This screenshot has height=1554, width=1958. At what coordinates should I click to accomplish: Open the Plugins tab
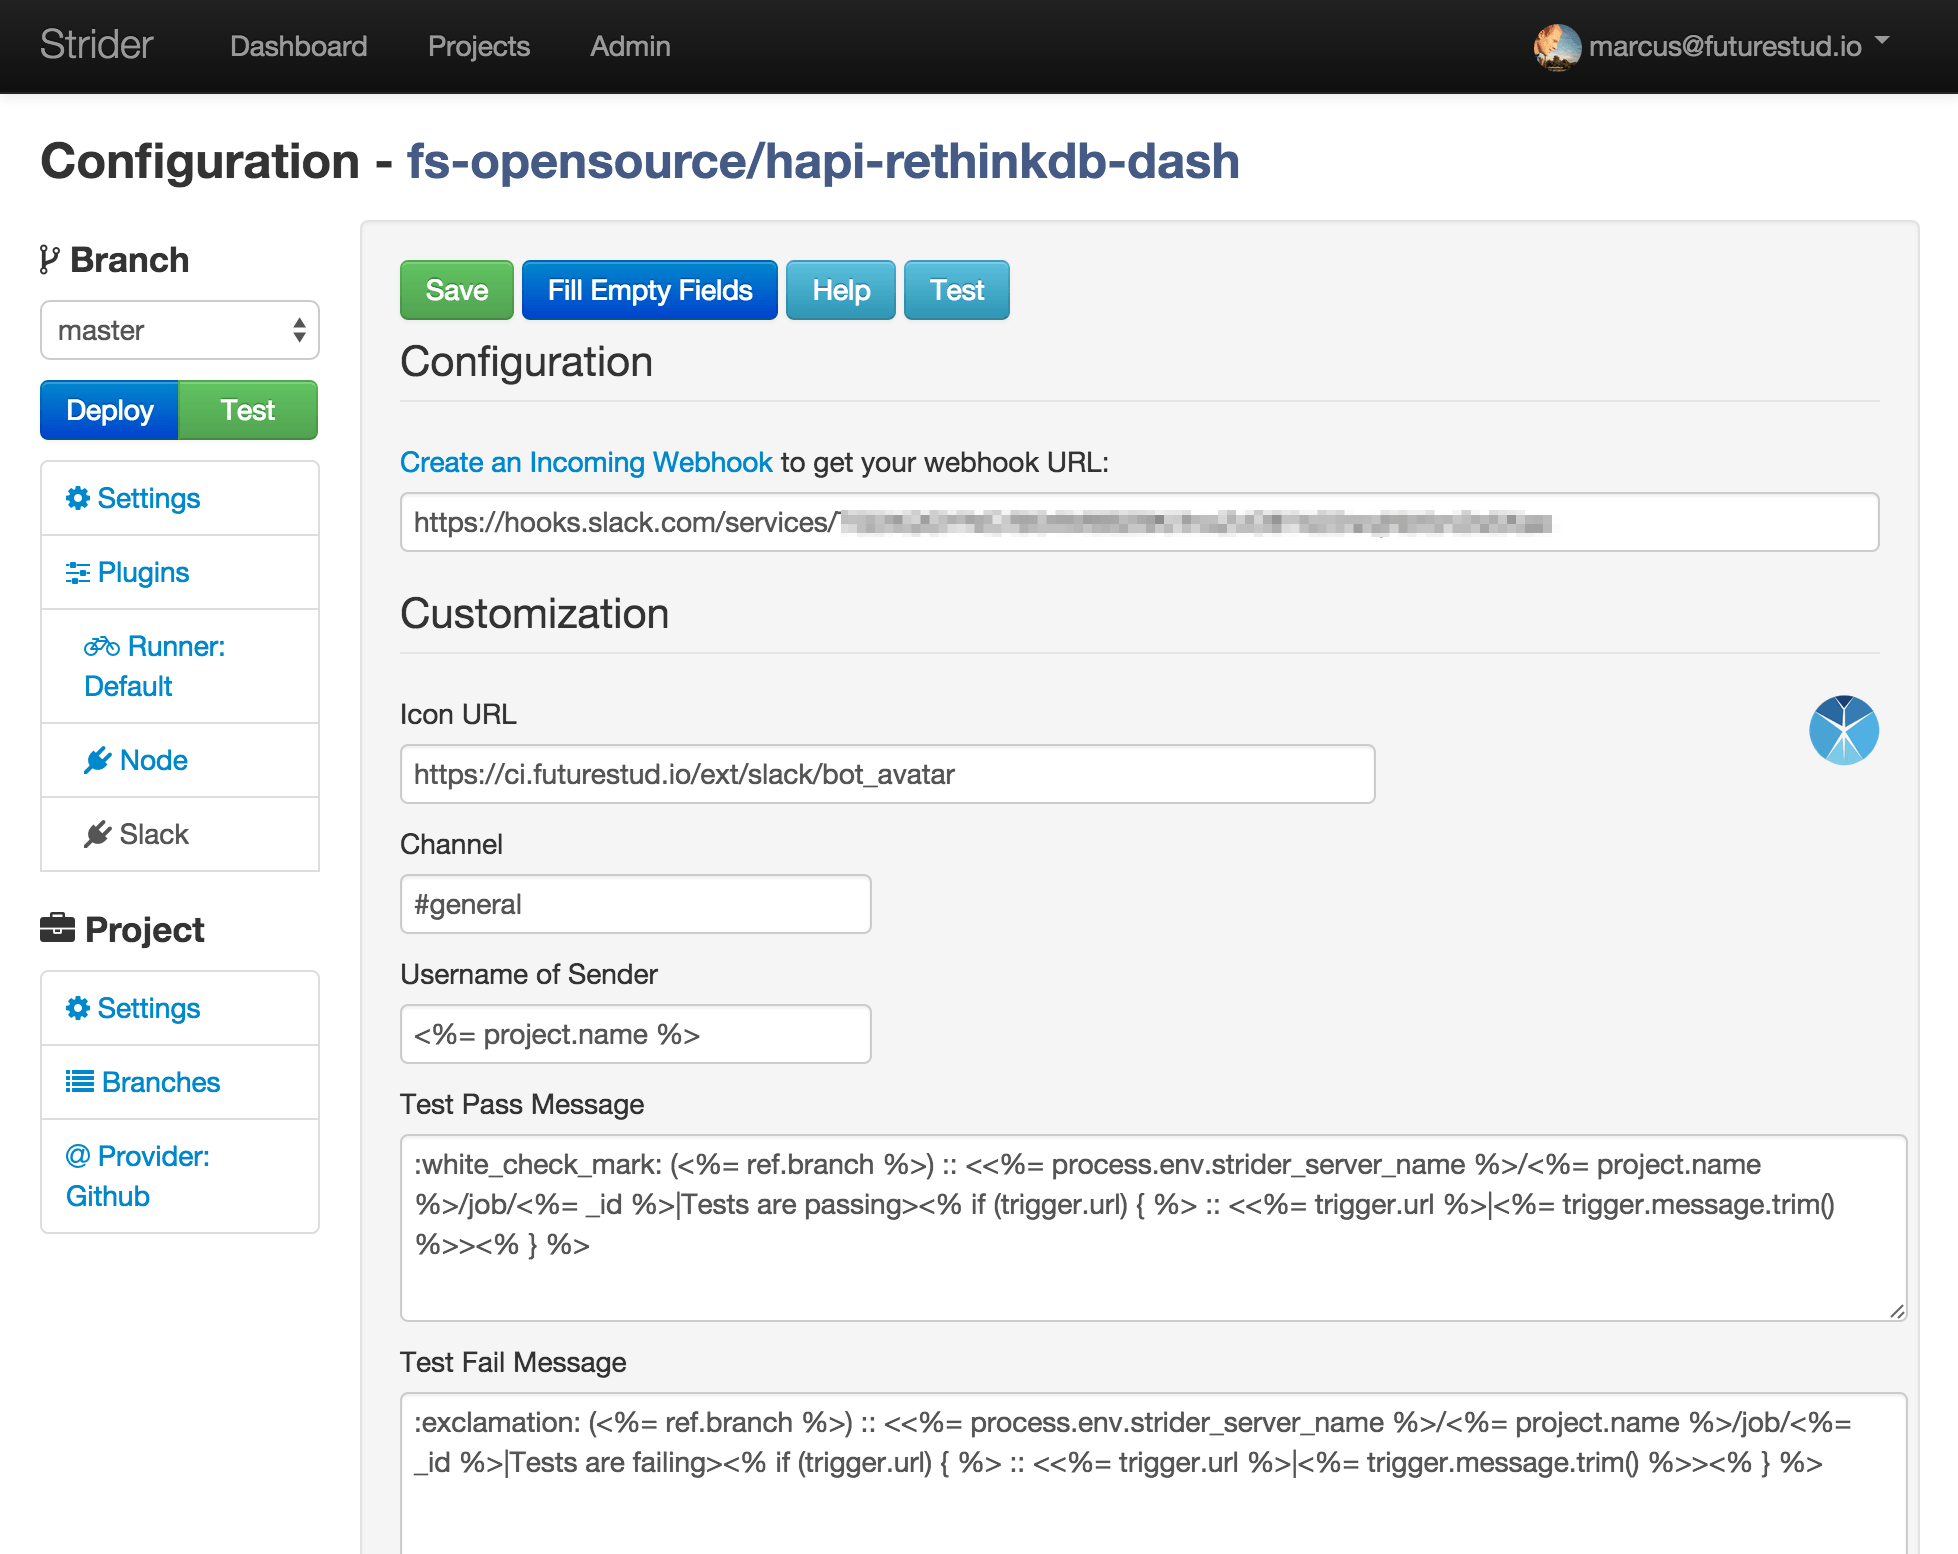[x=180, y=572]
